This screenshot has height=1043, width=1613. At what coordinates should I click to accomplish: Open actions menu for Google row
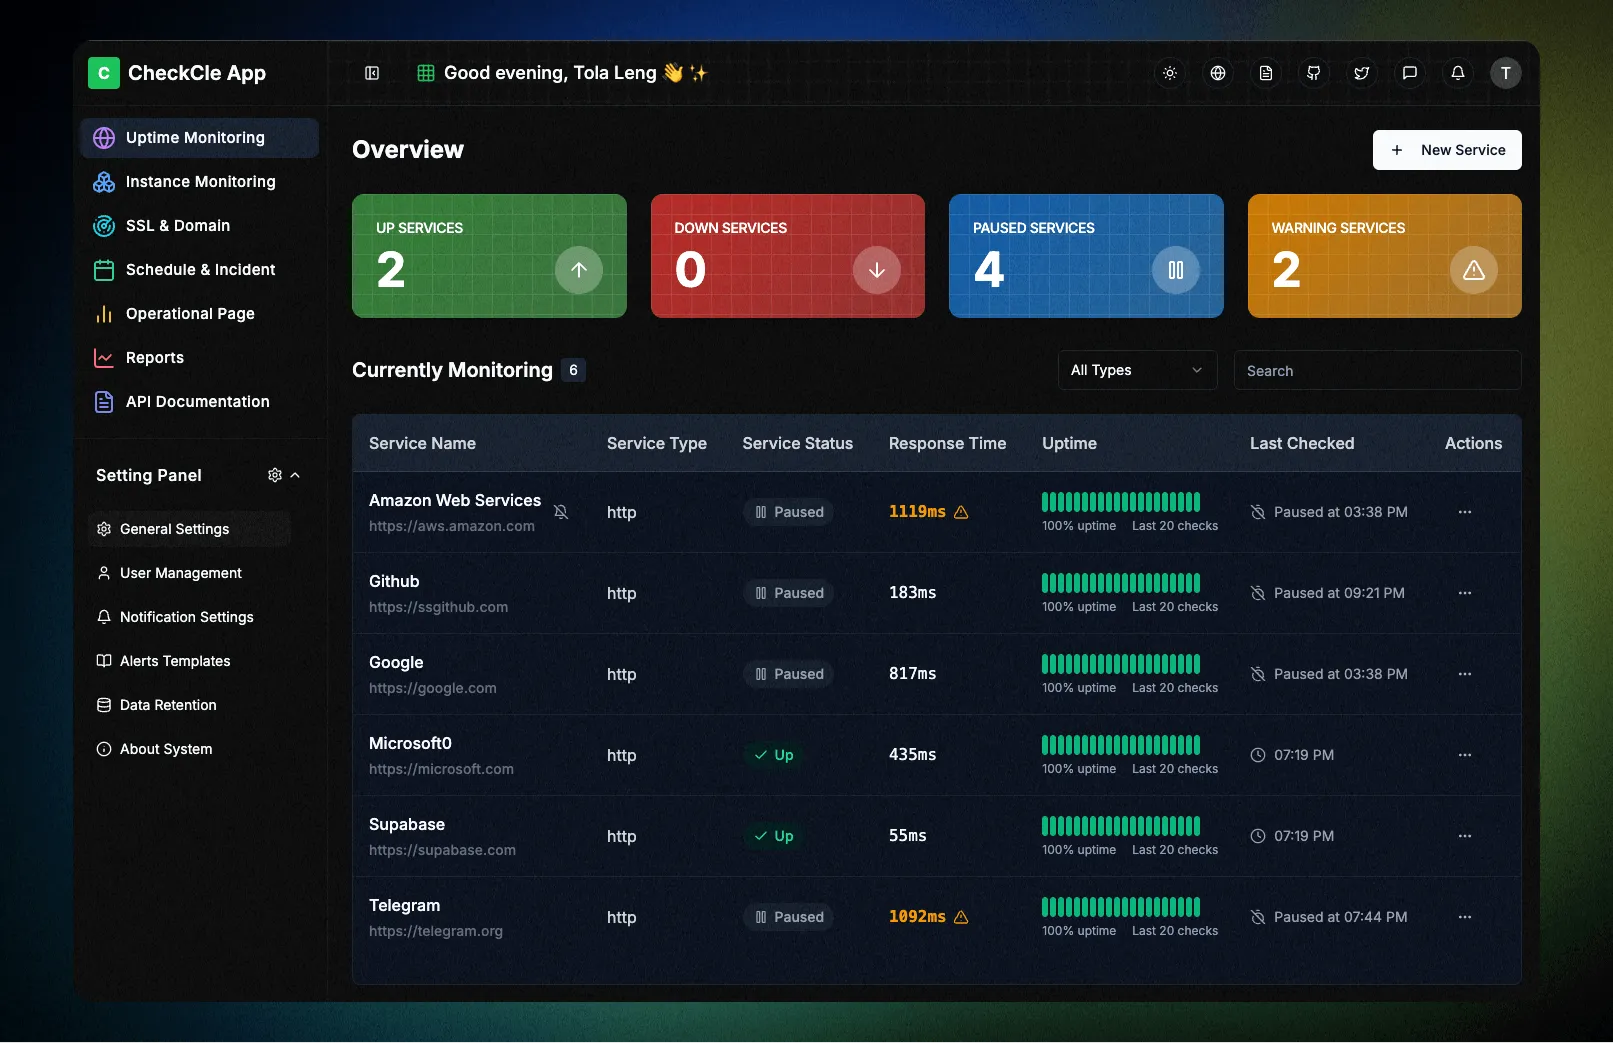pos(1465,674)
